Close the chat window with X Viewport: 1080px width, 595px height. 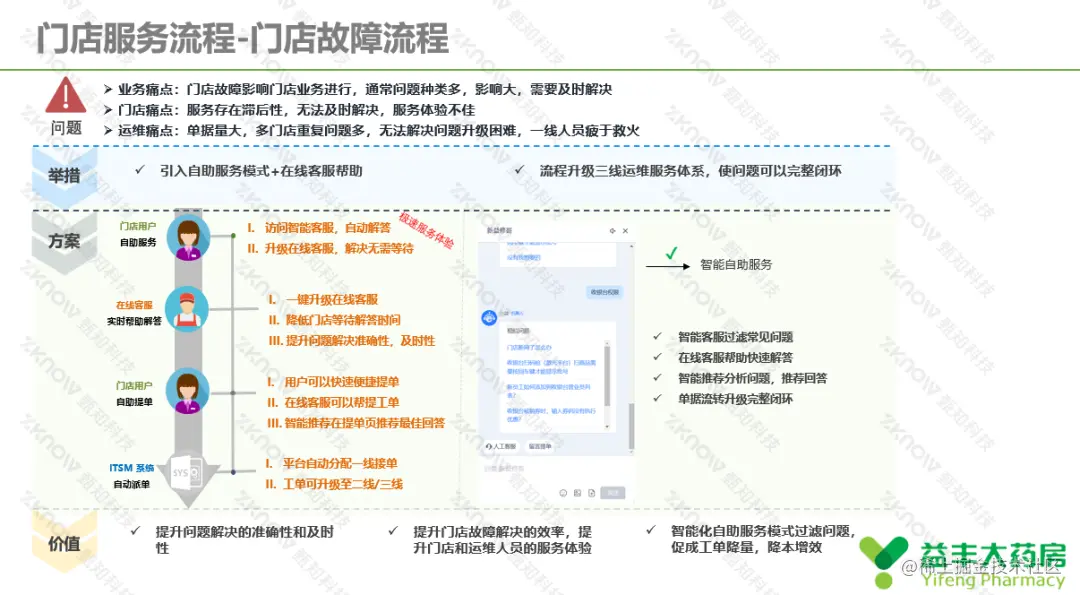(x=625, y=231)
